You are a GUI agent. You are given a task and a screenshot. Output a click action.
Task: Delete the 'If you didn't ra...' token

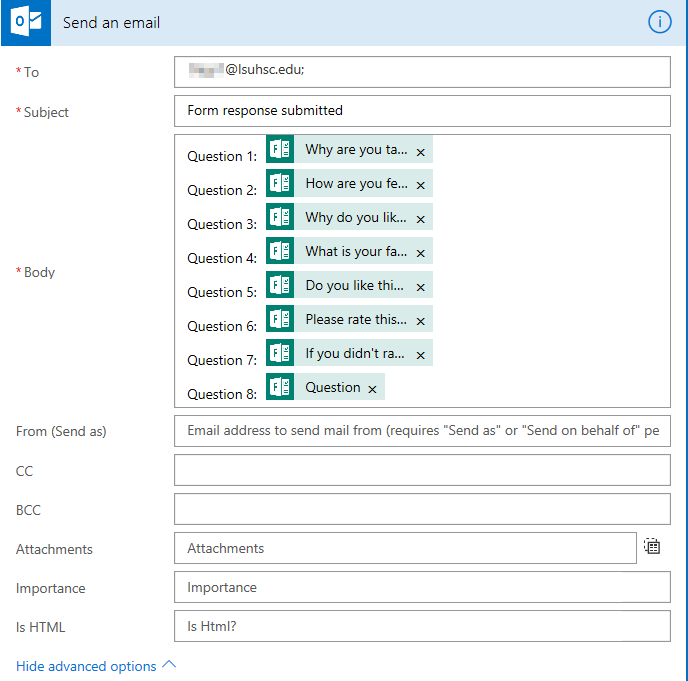[421, 356]
